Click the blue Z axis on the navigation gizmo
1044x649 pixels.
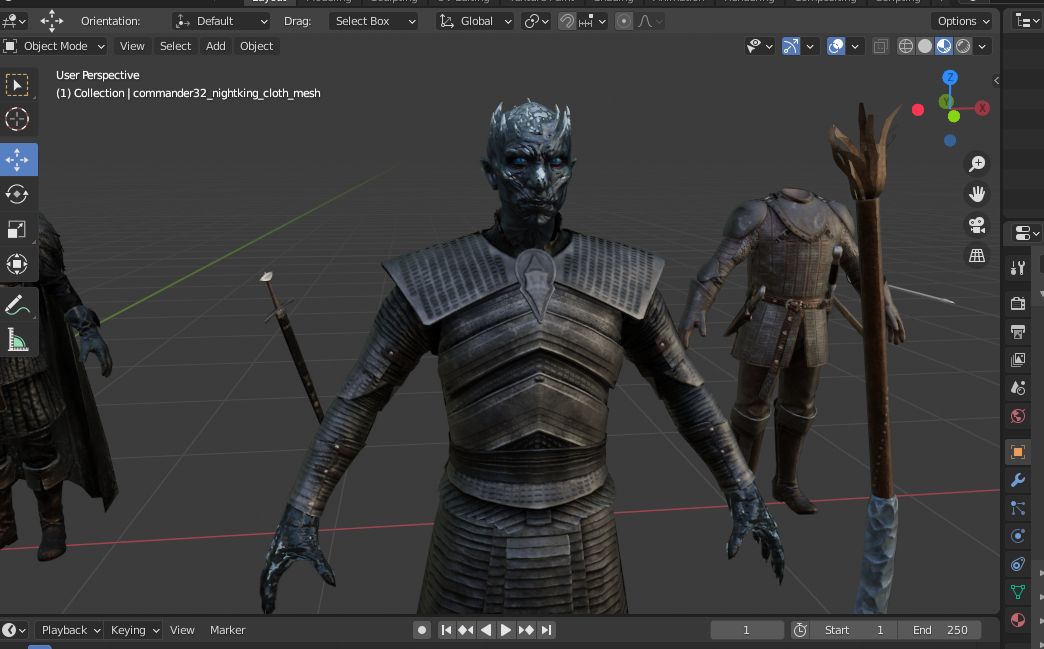click(950, 77)
